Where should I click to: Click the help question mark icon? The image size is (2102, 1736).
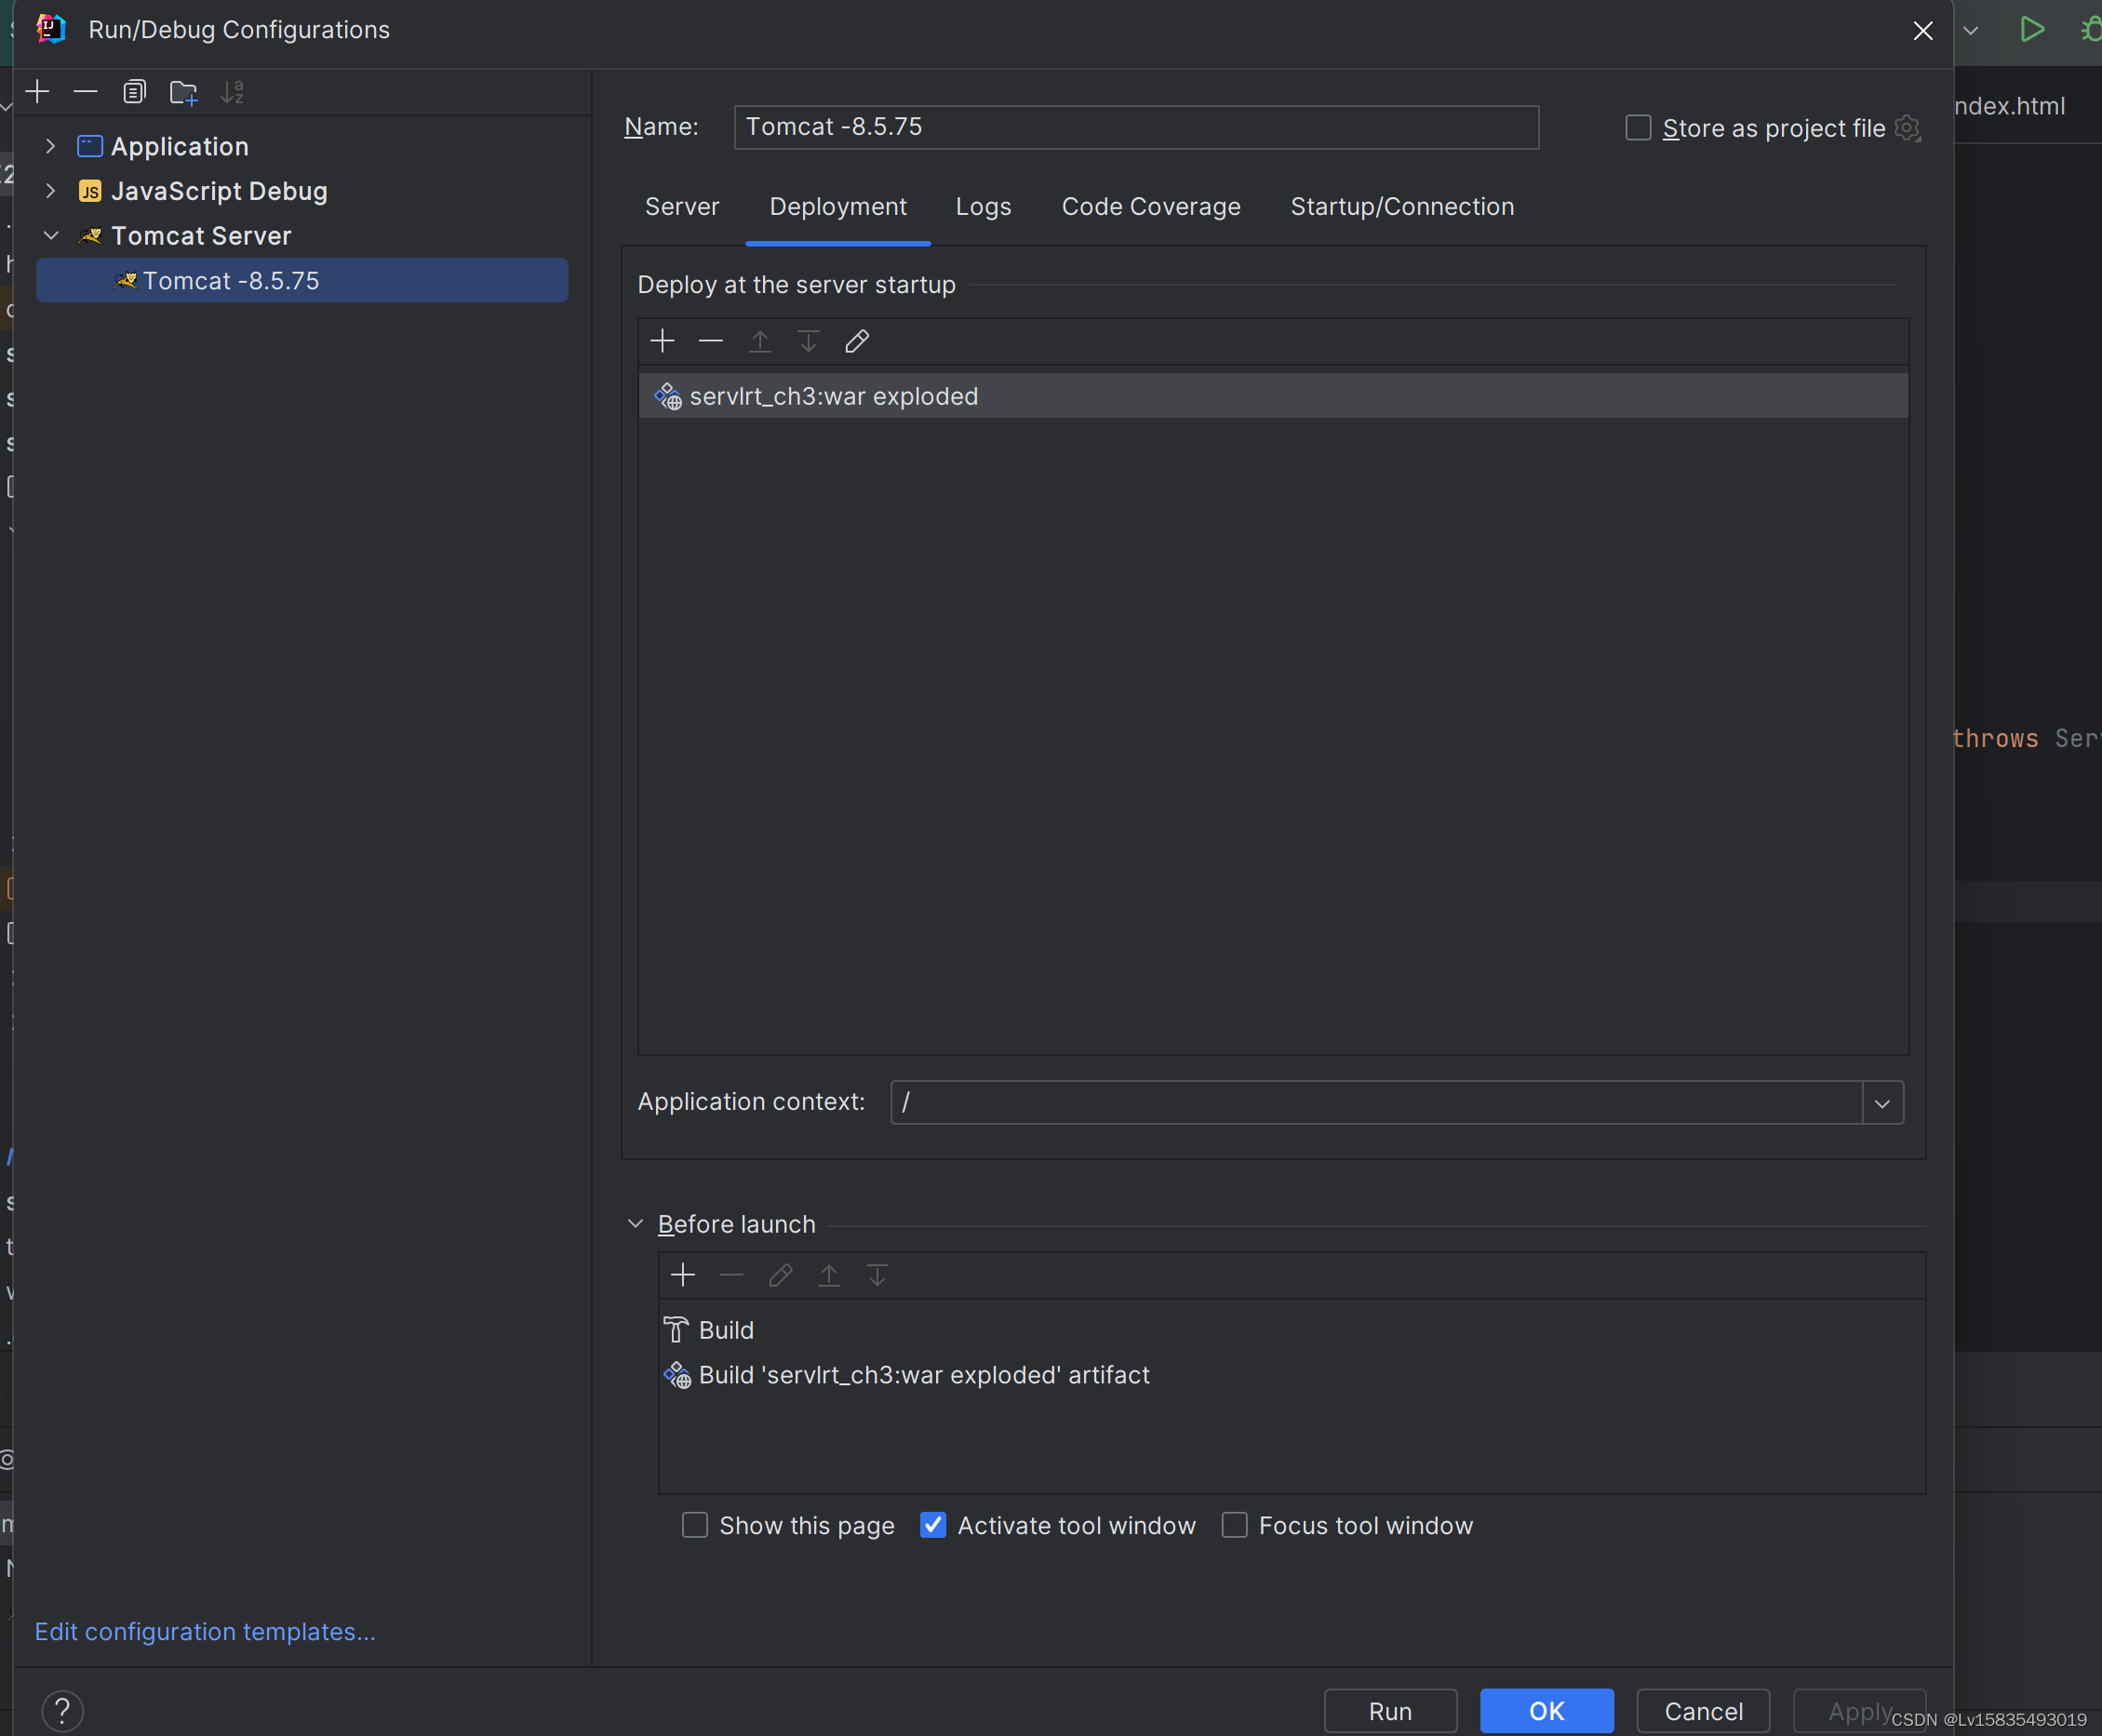(62, 1710)
